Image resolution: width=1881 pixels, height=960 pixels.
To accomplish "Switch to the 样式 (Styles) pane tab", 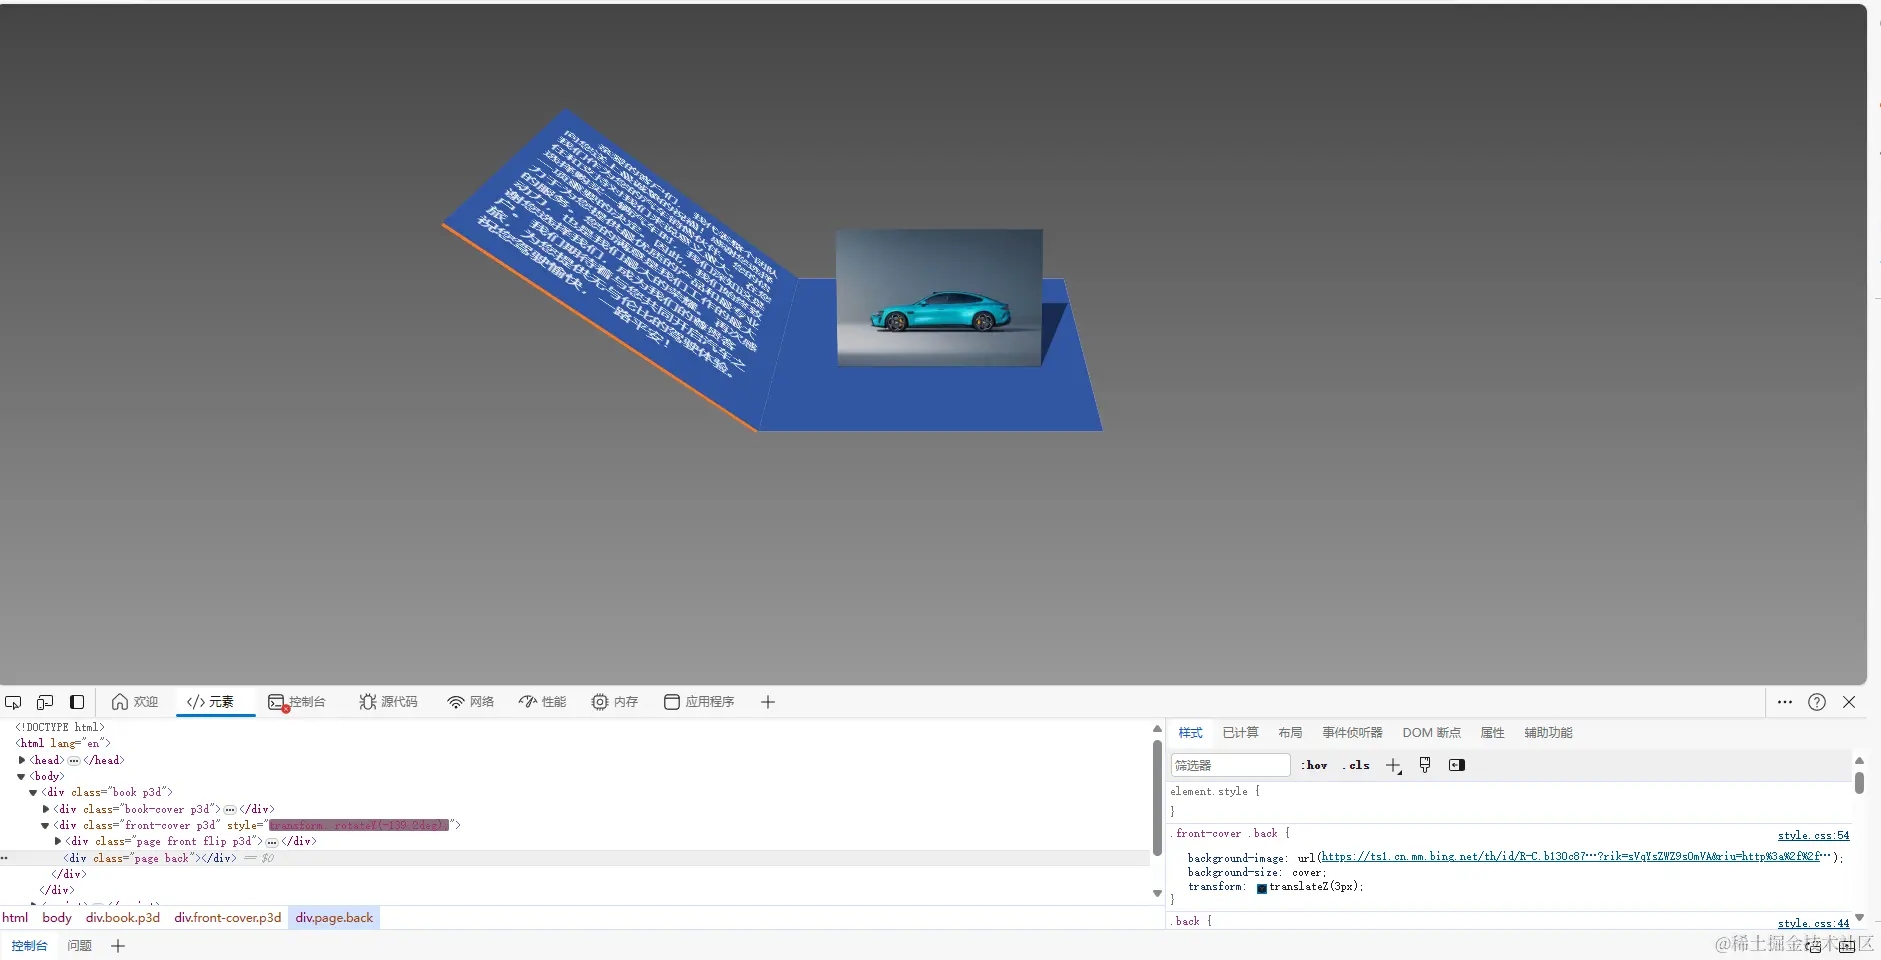I will tap(1190, 733).
